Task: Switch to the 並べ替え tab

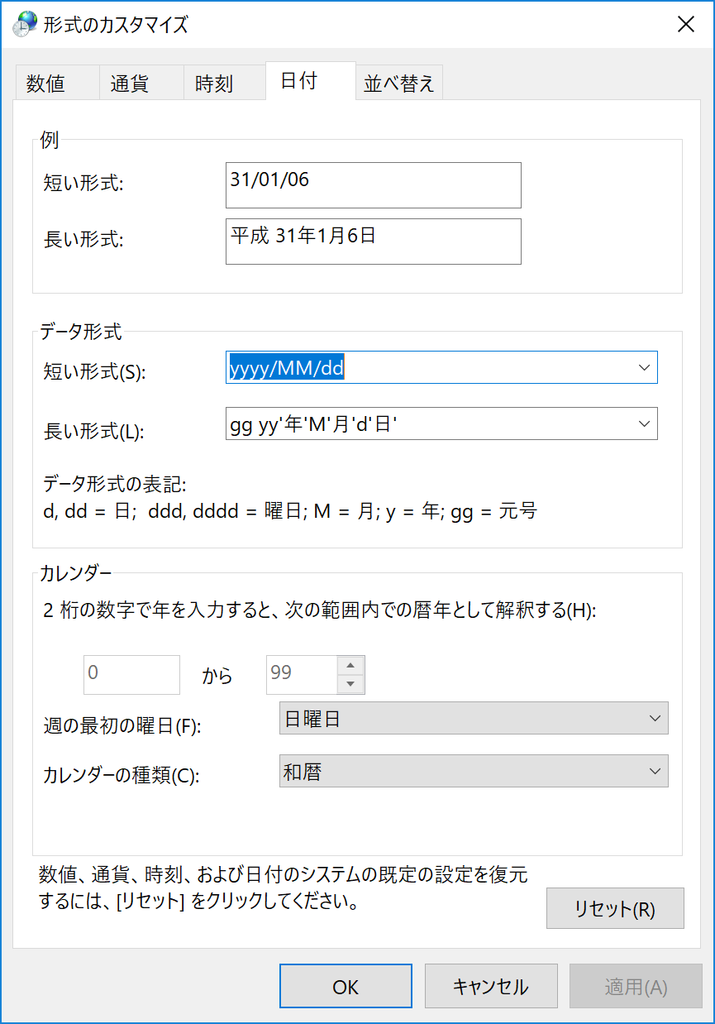Action: (399, 81)
